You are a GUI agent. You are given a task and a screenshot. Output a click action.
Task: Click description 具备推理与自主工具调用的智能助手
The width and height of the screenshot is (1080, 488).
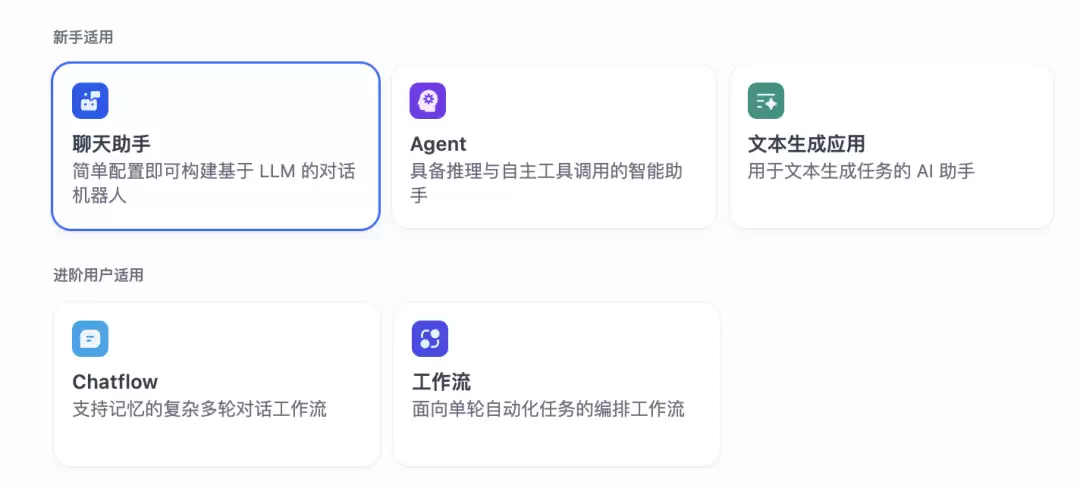pyautogui.click(x=547, y=183)
